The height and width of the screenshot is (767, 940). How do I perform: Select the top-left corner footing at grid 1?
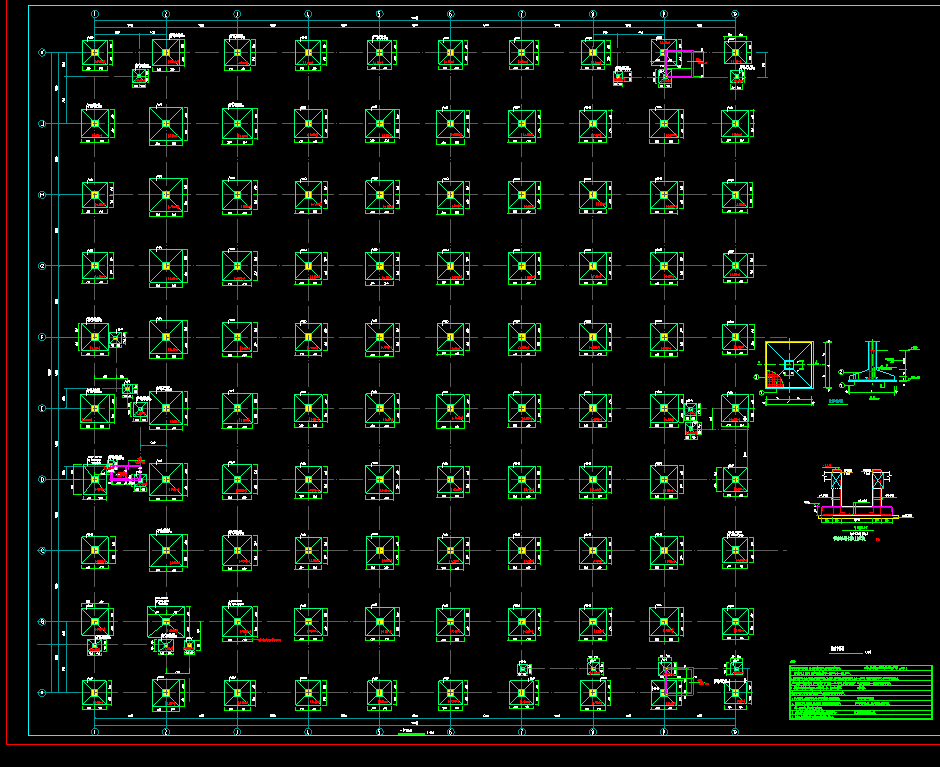pos(96,54)
